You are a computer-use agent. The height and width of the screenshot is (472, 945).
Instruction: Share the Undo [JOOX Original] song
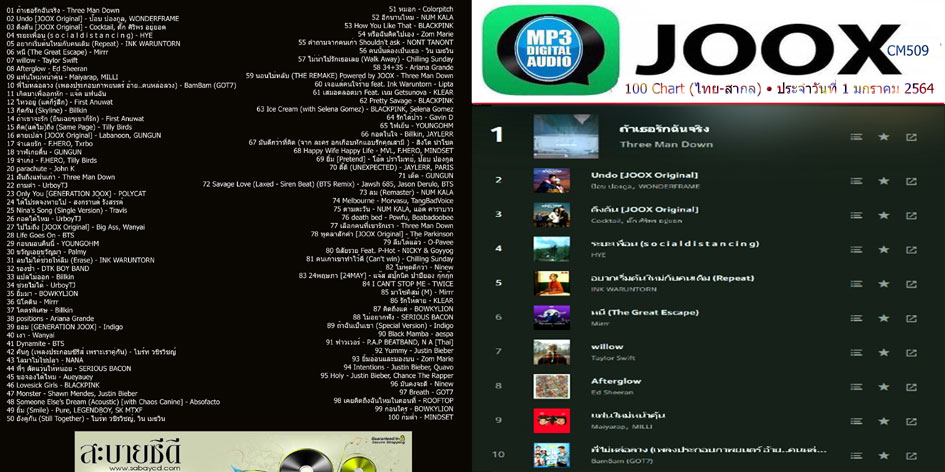point(911,181)
